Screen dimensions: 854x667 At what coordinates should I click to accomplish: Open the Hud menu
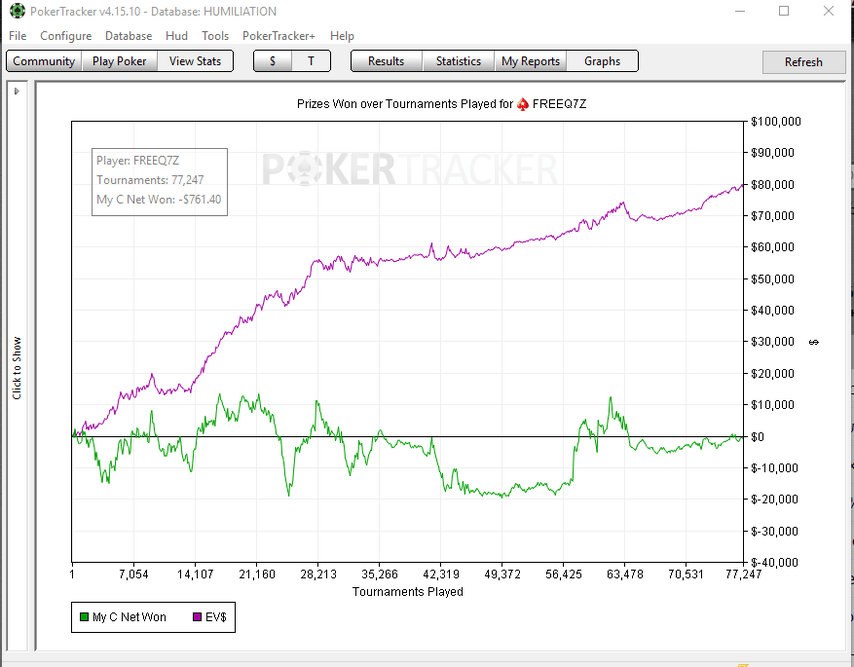click(x=176, y=36)
